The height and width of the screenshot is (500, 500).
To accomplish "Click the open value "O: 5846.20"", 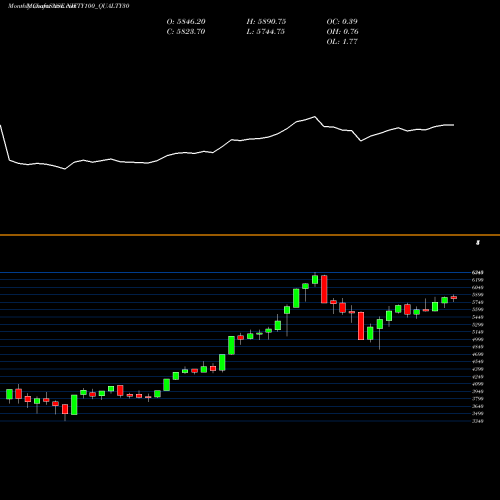I will 186,22.
